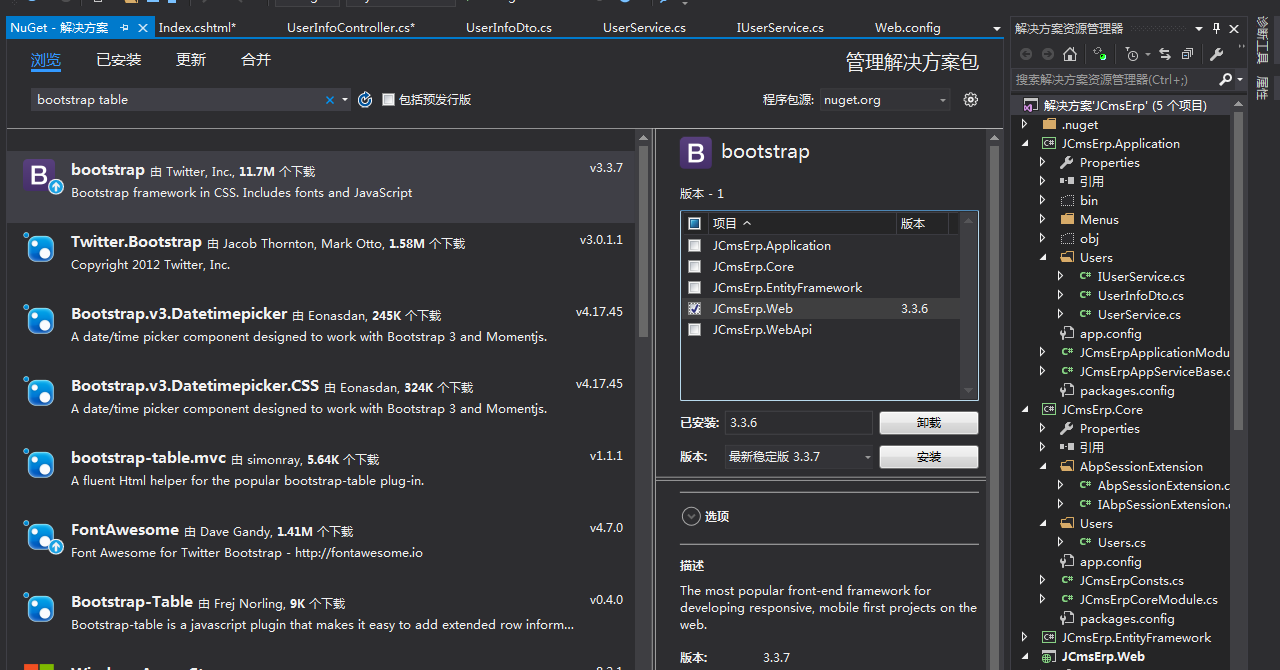
Task: Expand the options section chevron
Action: (x=690, y=516)
